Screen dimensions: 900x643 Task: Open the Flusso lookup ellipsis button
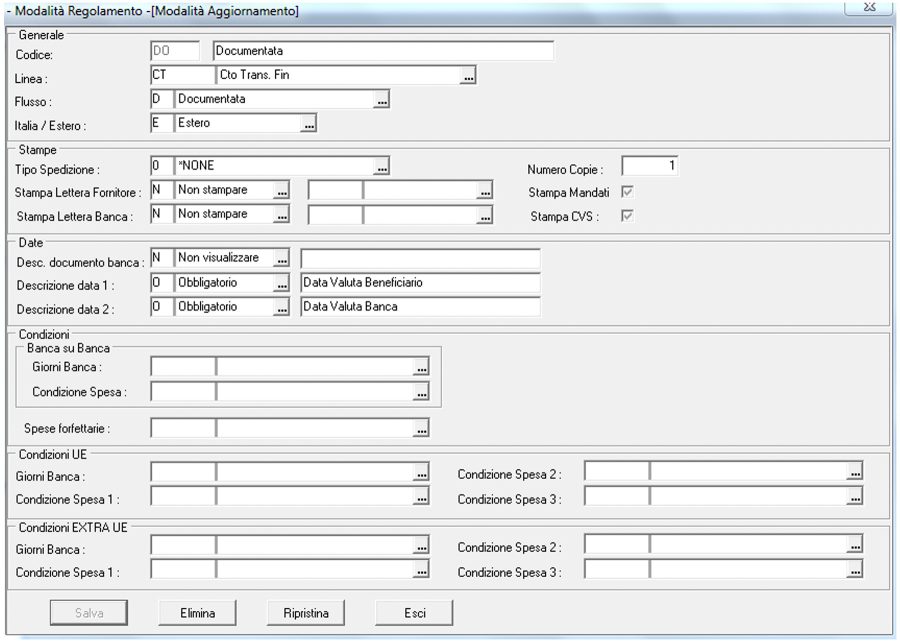381,100
